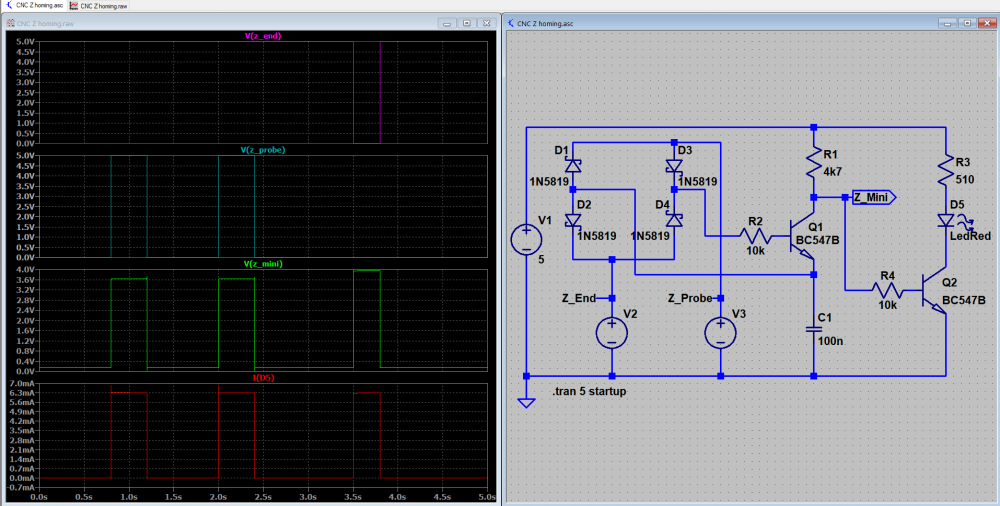Select the C1 capacitor symbol
This screenshot has width=1000, height=506.
click(x=813, y=330)
